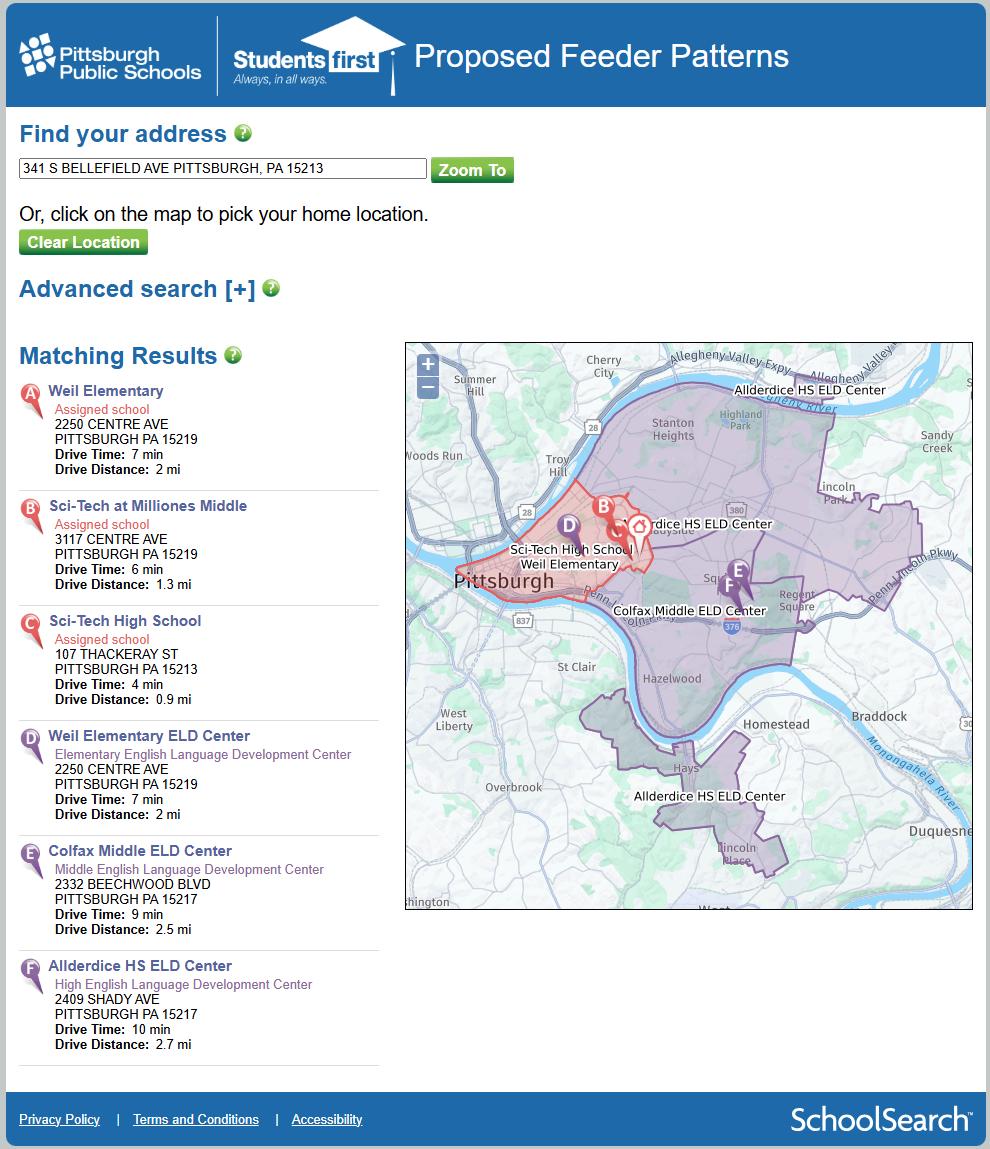Click the D pin on the map

(x=569, y=526)
